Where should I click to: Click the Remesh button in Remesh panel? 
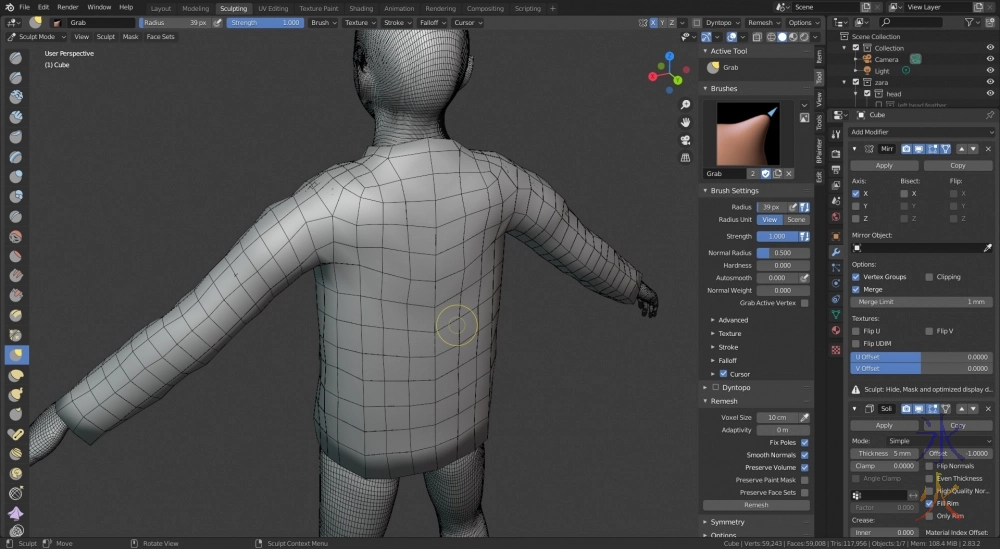(756, 505)
